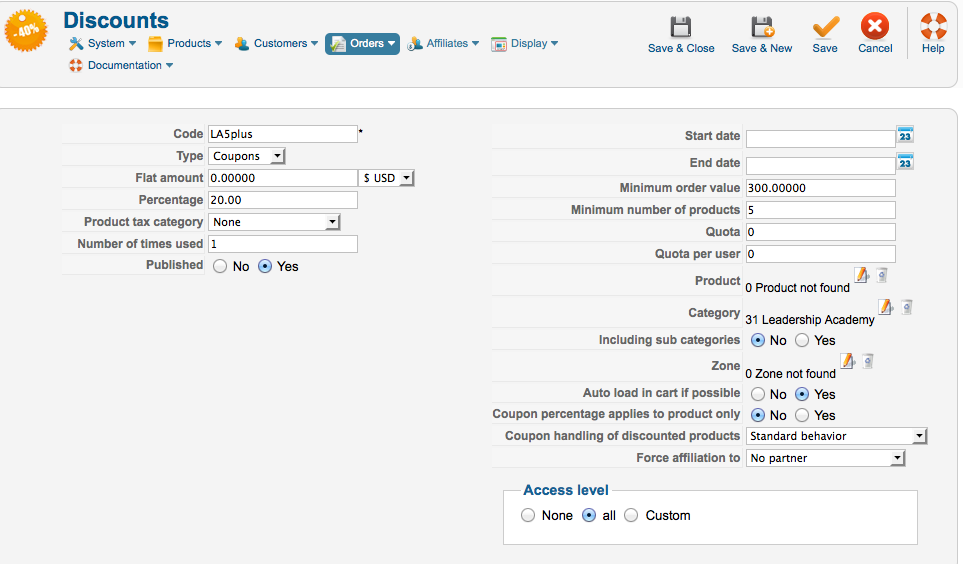The image size is (963, 564).
Task: Set Published to No
Action: [221, 267]
